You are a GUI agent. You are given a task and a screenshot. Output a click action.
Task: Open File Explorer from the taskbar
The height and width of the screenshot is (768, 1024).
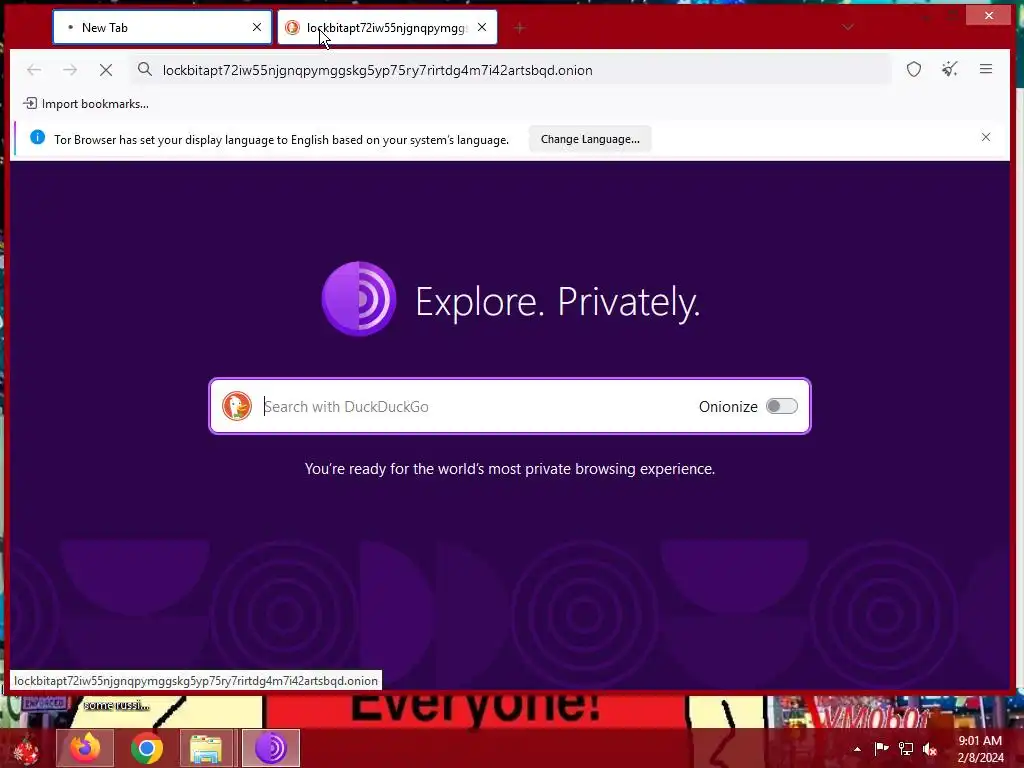[206, 748]
